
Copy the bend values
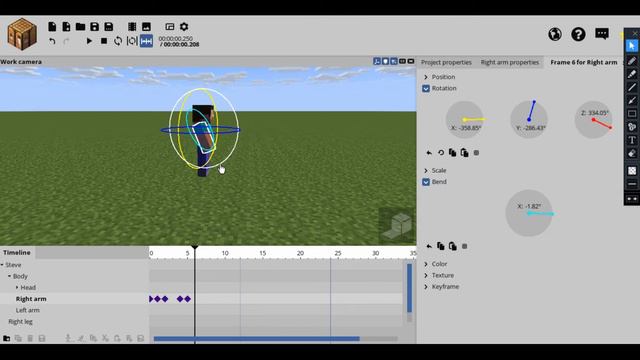pyautogui.click(x=441, y=246)
